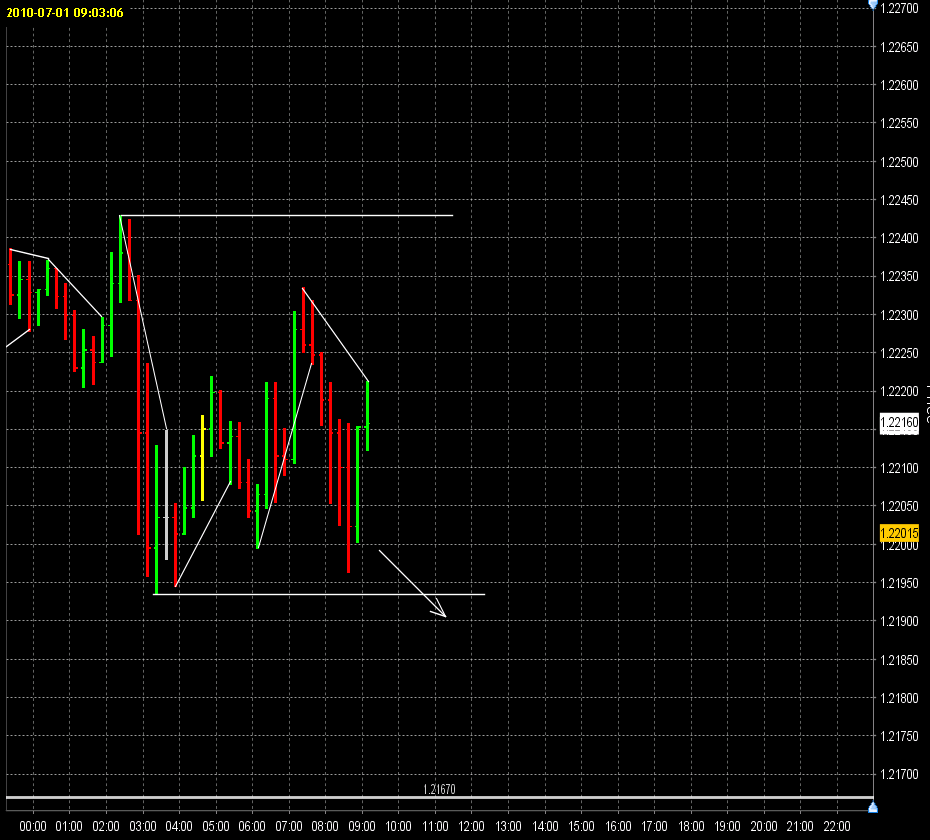This screenshot has width=930, height=840.
Task: Click the 1.21950 price axis label
Action: pyautogui.click(x=900, y=583)
